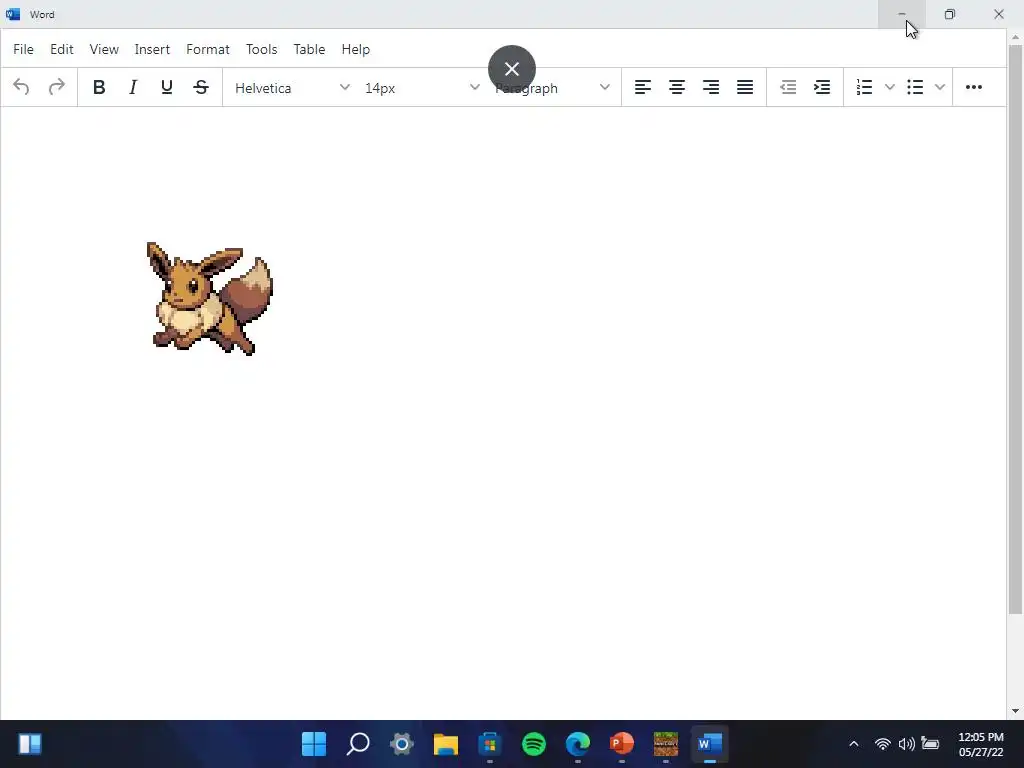This screenshot has height=768, width=1024.
Task: Justify text alignment
Action: click(745, 87)
